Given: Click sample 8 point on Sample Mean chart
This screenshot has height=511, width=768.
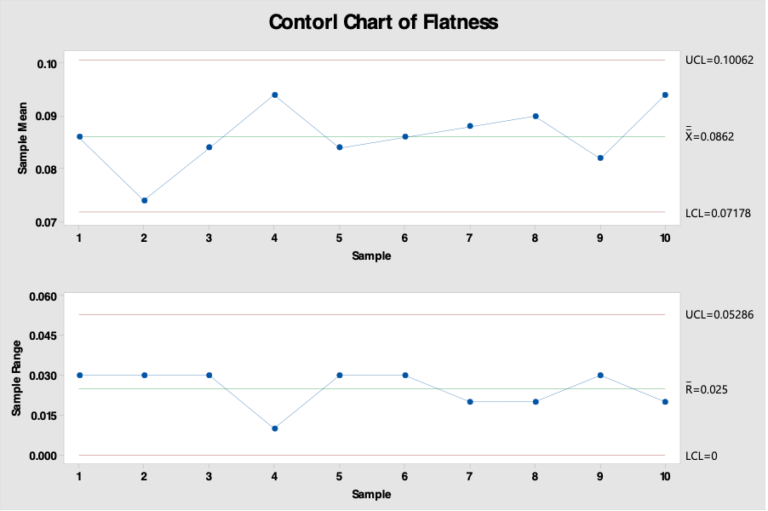Looking at the screenshot, I should click(535, 116).
